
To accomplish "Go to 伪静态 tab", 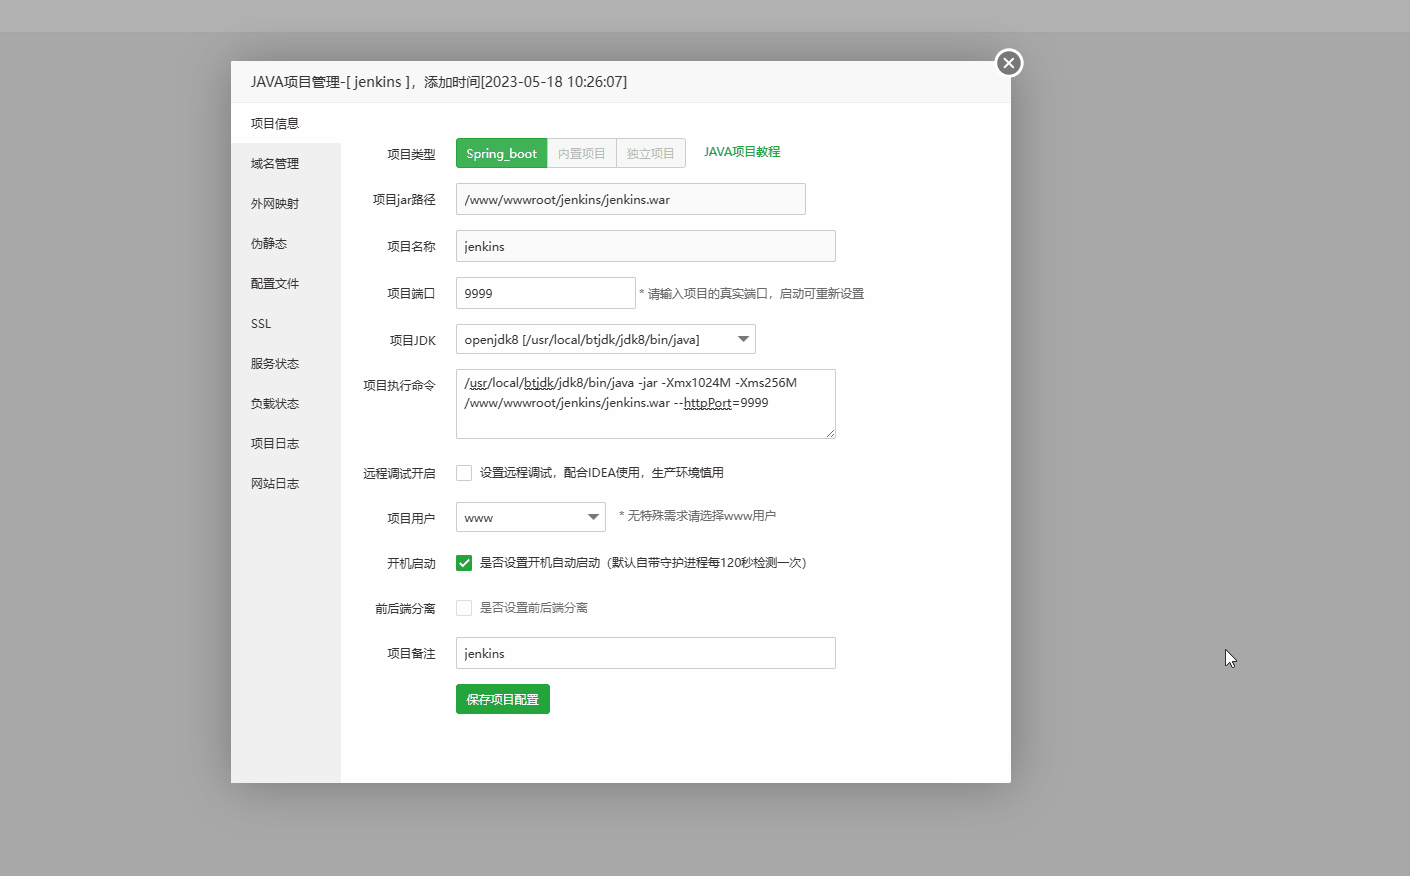I will 286,243.
